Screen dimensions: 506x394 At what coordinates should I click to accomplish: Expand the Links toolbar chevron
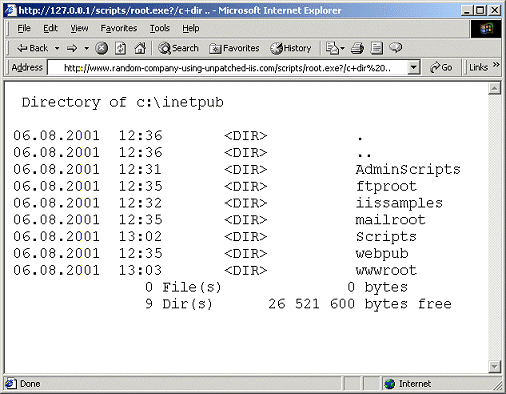(496, 64)
